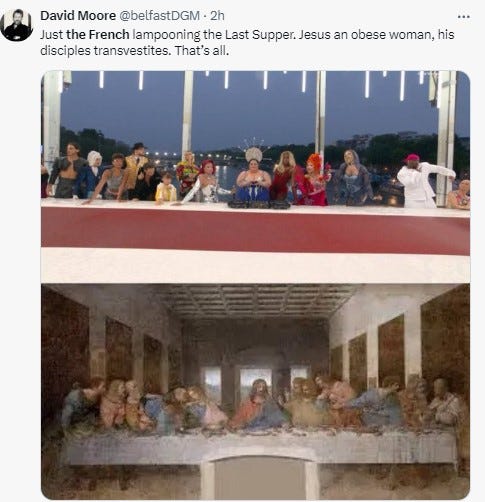Viewport: 485px width, 502px height.
Task: Click the tweet text ending "That's all."
Action: tap(247, 43)
